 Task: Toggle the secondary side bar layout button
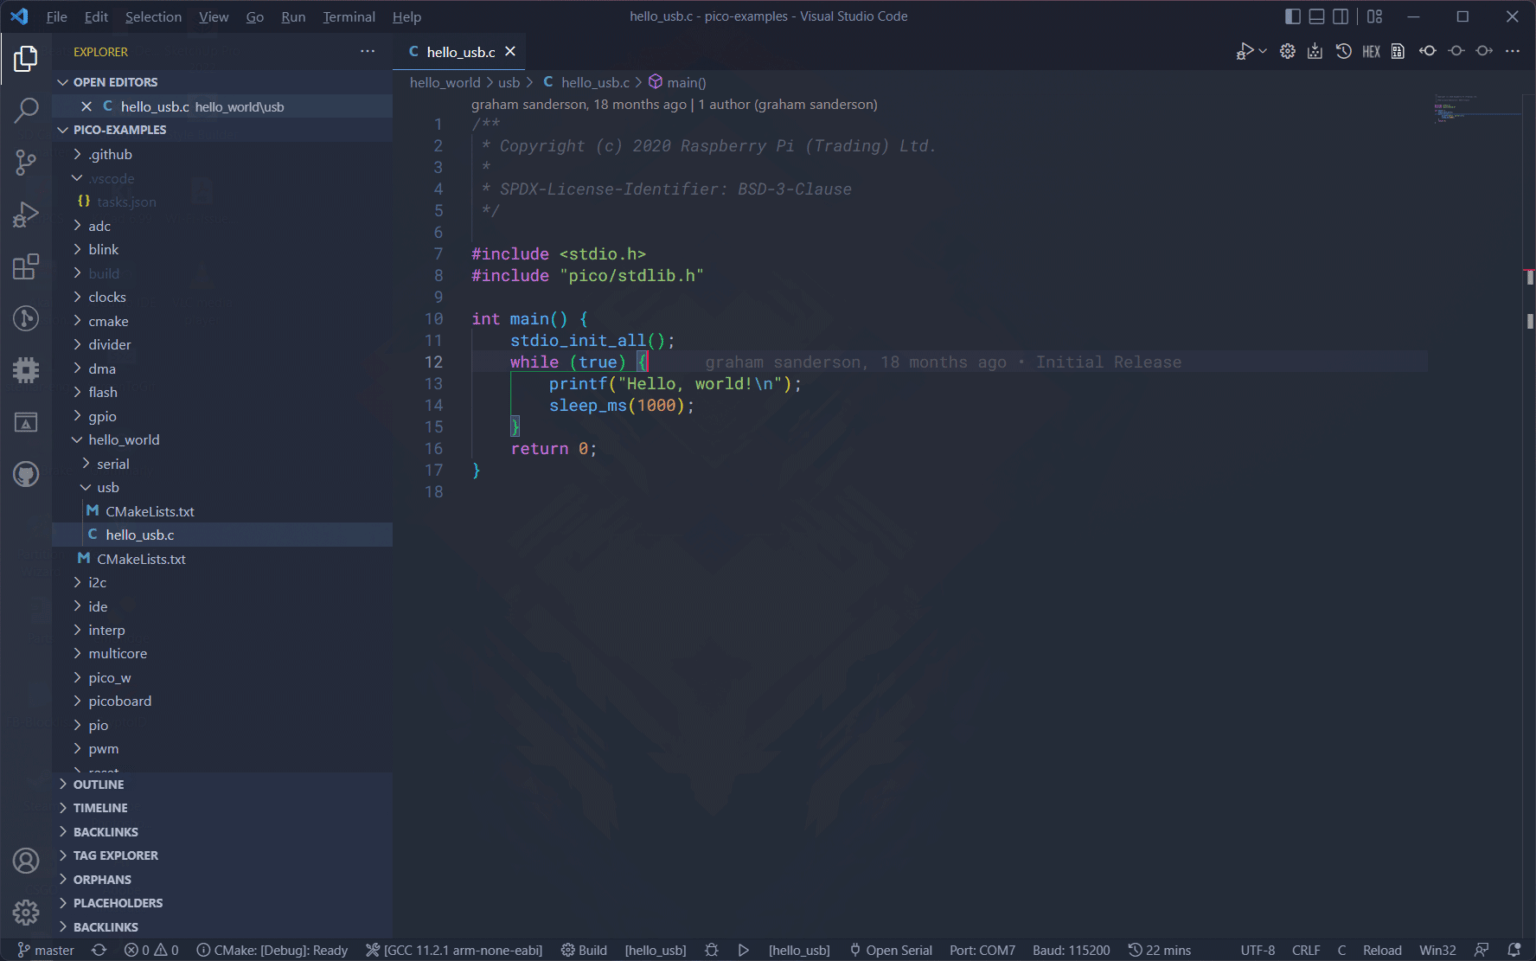(1340, 17)
